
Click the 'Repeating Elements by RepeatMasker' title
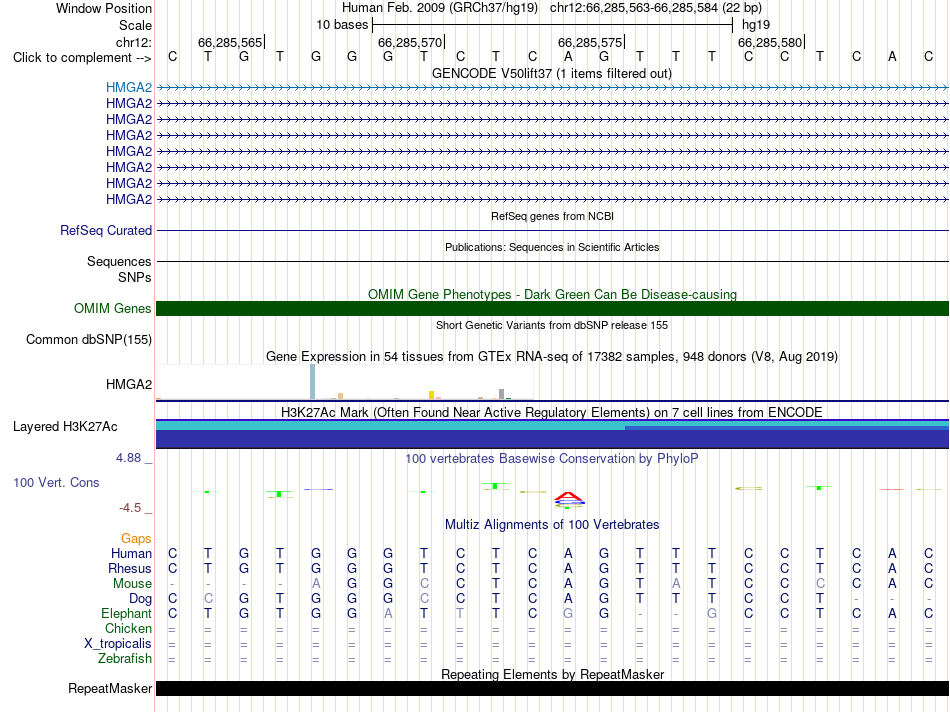[552, 674]
